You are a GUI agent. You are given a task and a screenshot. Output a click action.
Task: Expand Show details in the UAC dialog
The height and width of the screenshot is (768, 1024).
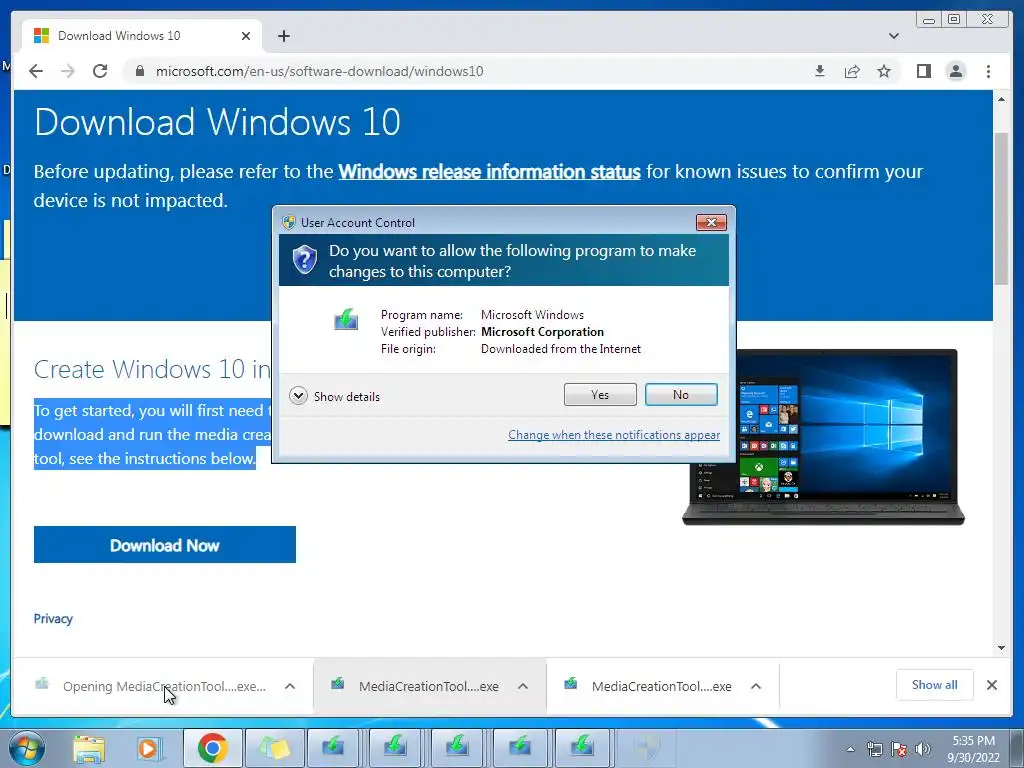[334, 396]
